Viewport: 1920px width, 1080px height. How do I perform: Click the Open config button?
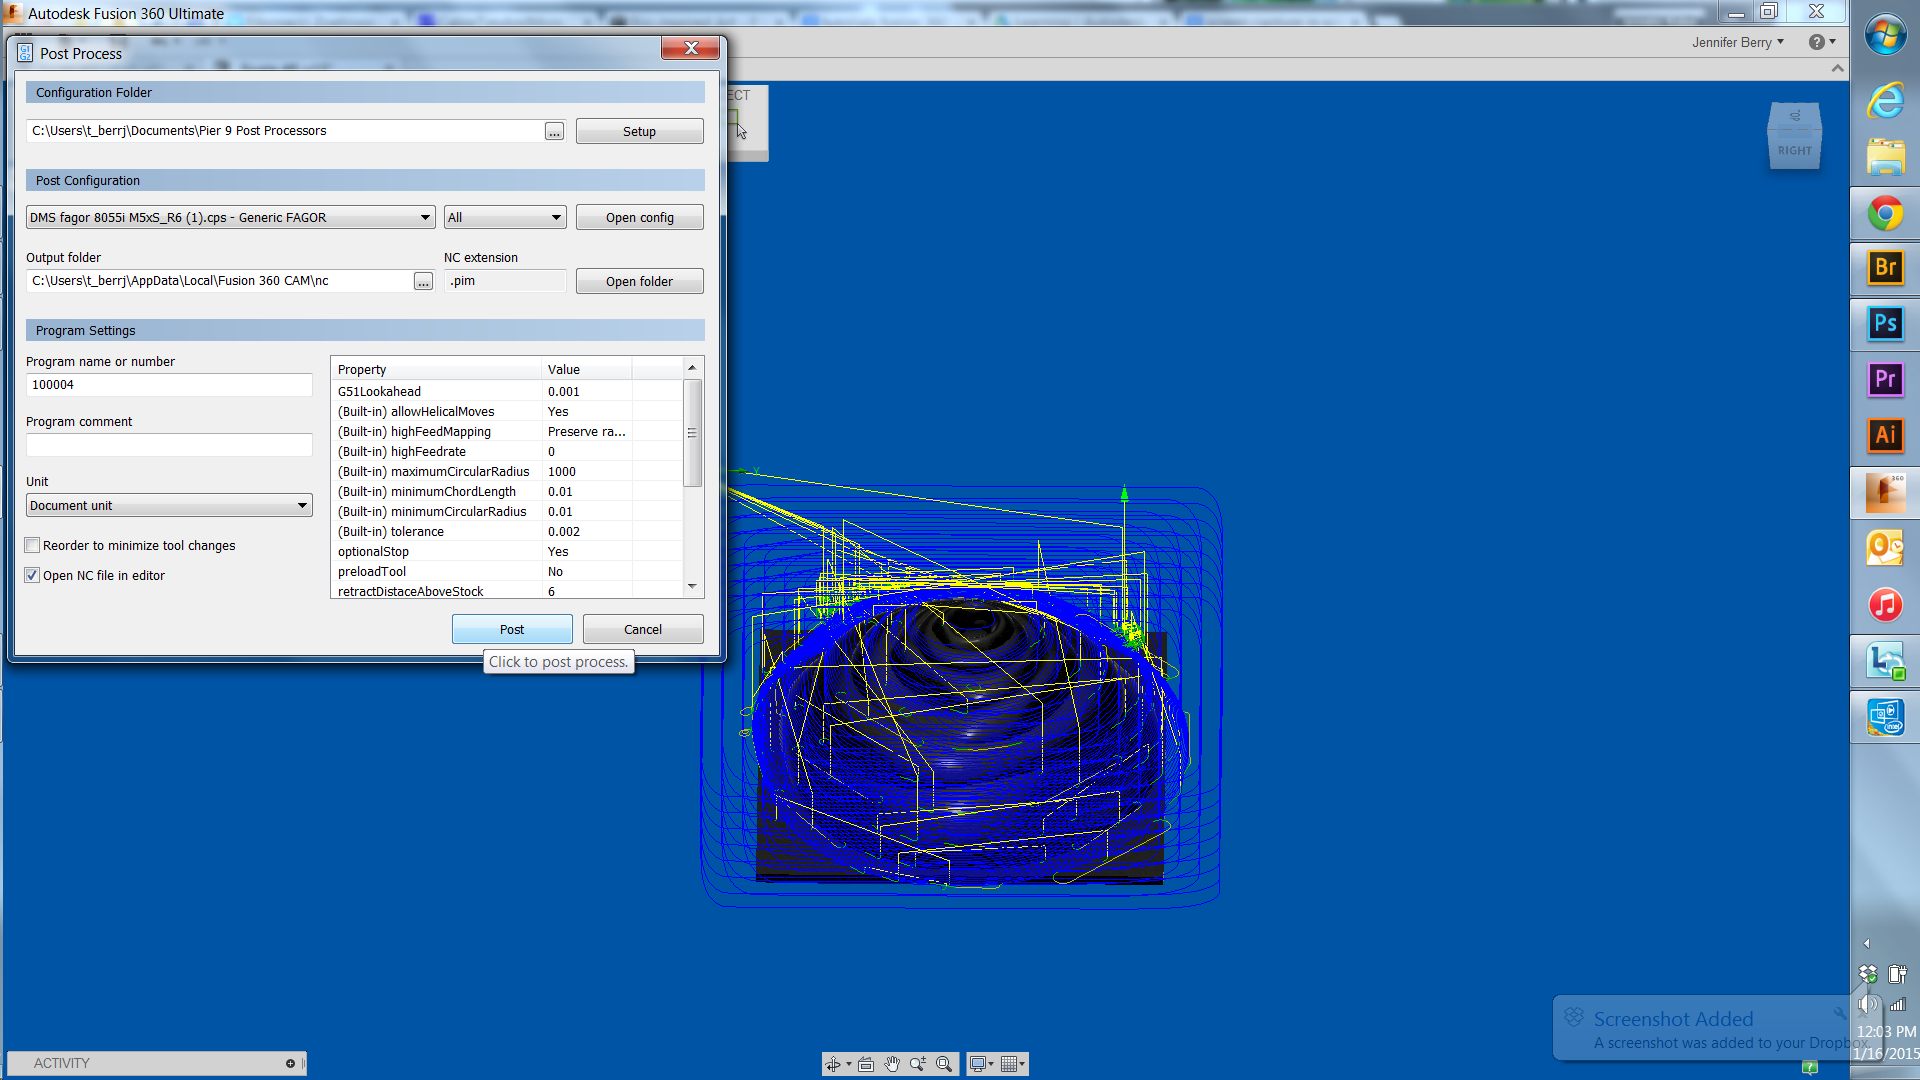point(639,217)
